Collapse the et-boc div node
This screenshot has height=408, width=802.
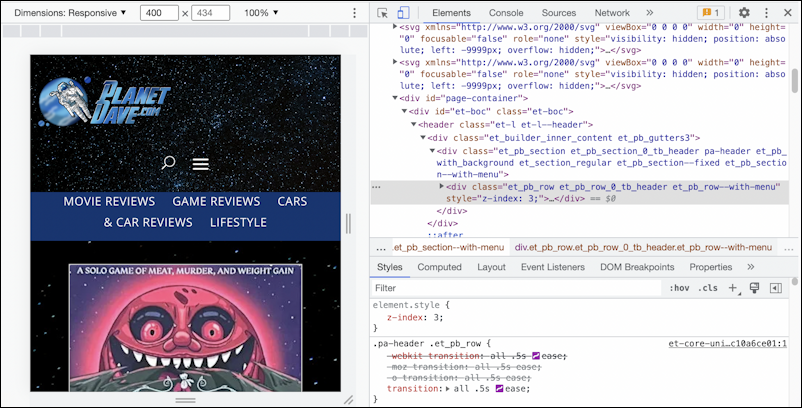[404, 111]
